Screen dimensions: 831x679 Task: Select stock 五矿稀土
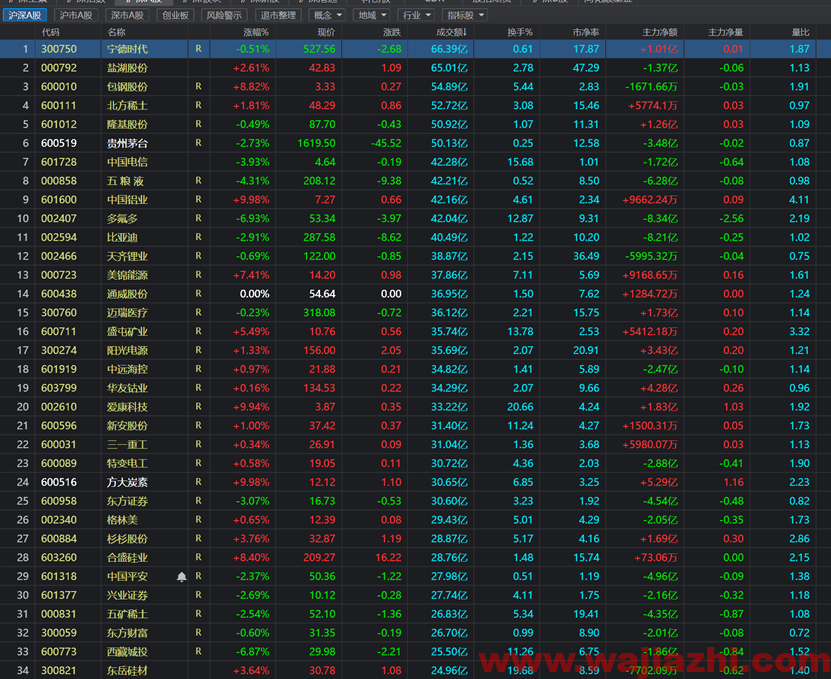click(127, 614)
